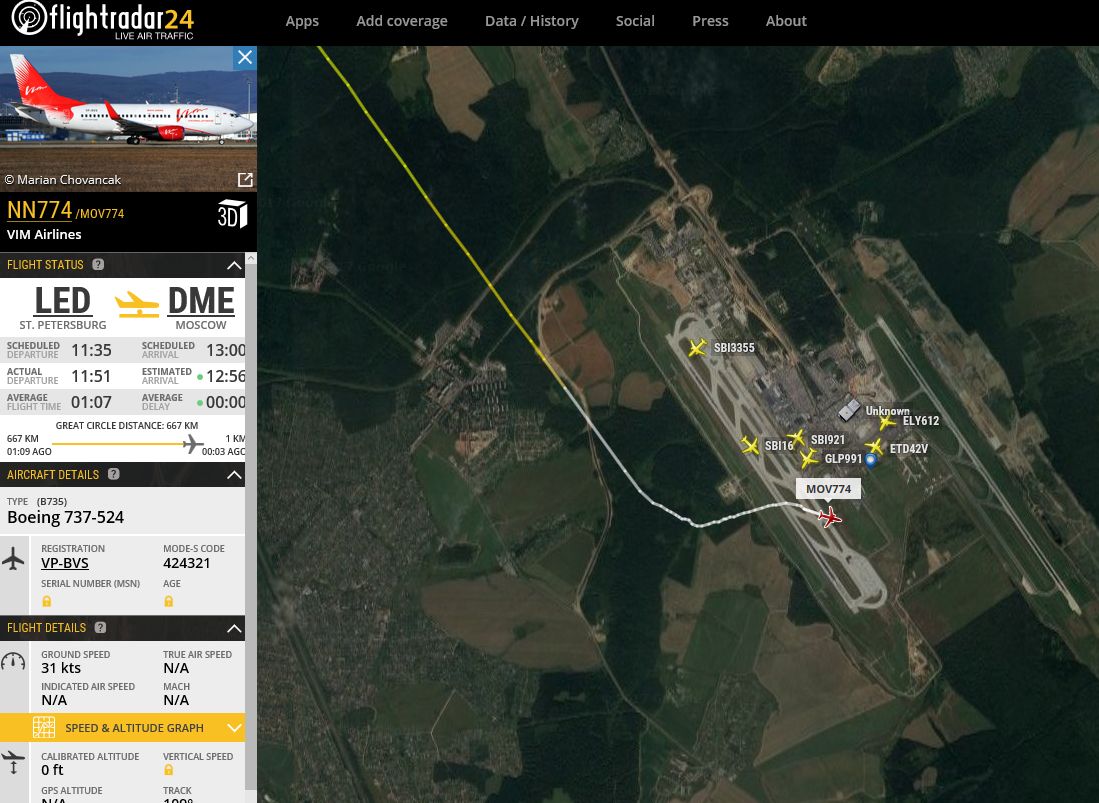Open the Add coverage menu item
Image resolution: width=1099 pixels, height=803 pixels.
coord(402,21)
